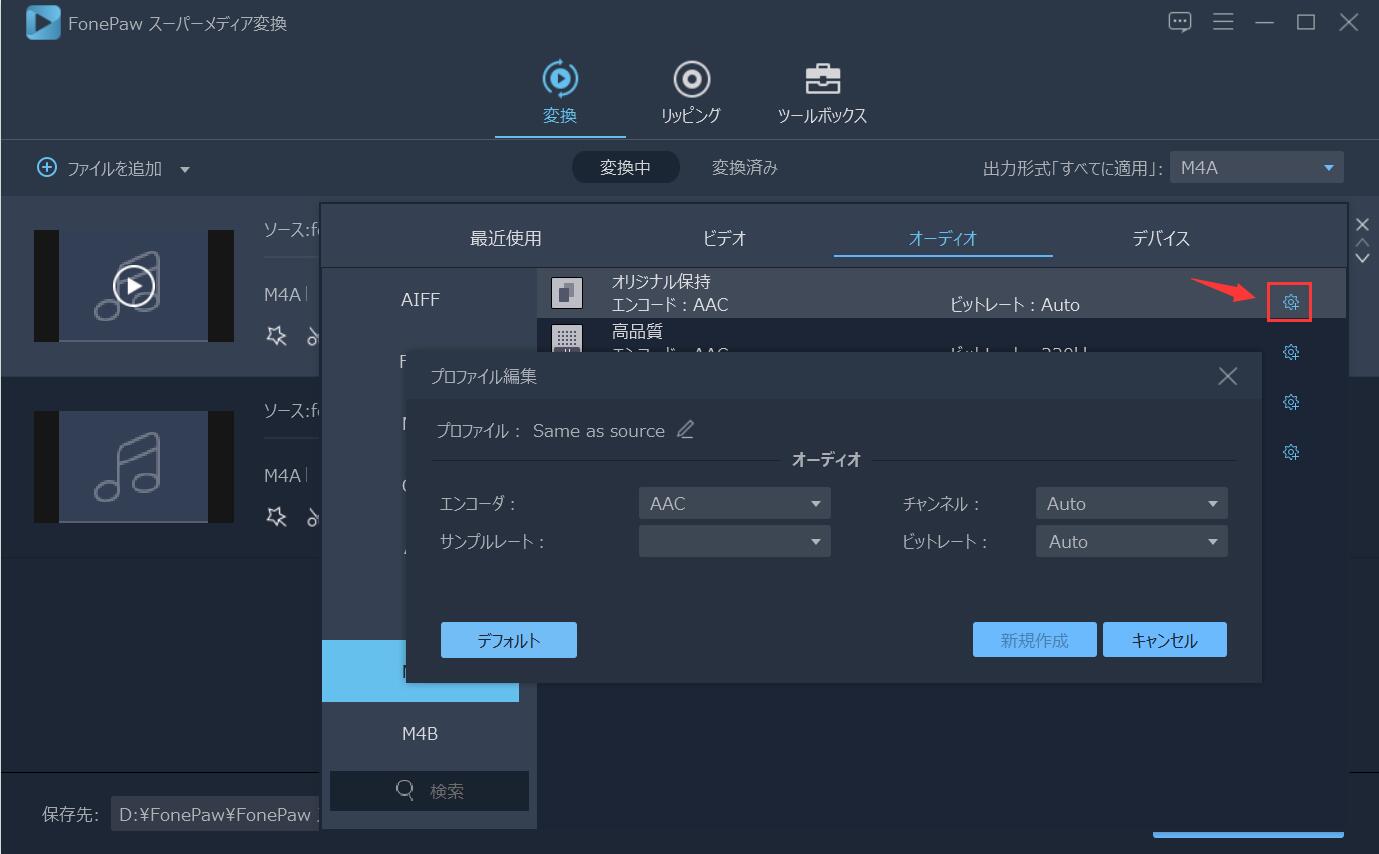Open the ビットレート Auto dropdown
Viewport: 1379px width, 854px height.
1131,542
